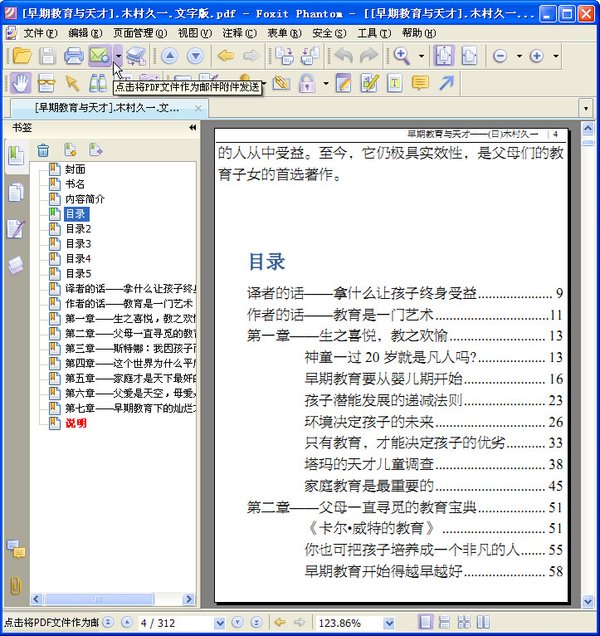The width and height of the screenshot is (600, 636).
Task: Toggle continuous facing layout in status bar
Action: click(464, 622)
